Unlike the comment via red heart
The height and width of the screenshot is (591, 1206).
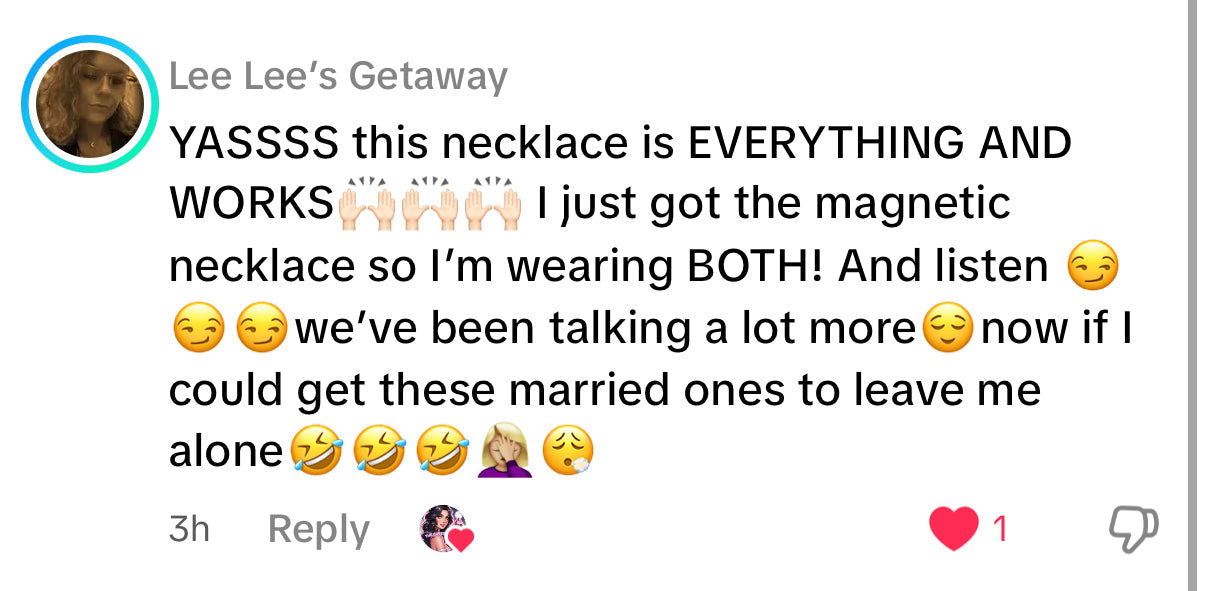(953, 529)
